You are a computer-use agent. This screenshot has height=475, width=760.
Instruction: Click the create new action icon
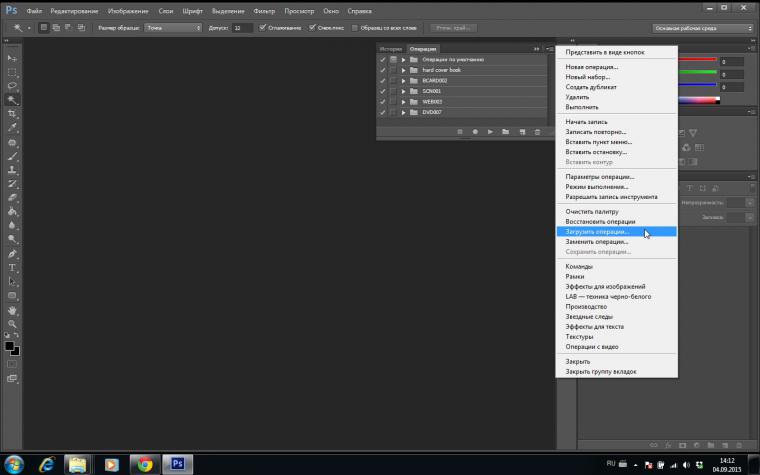pos(522,132)
